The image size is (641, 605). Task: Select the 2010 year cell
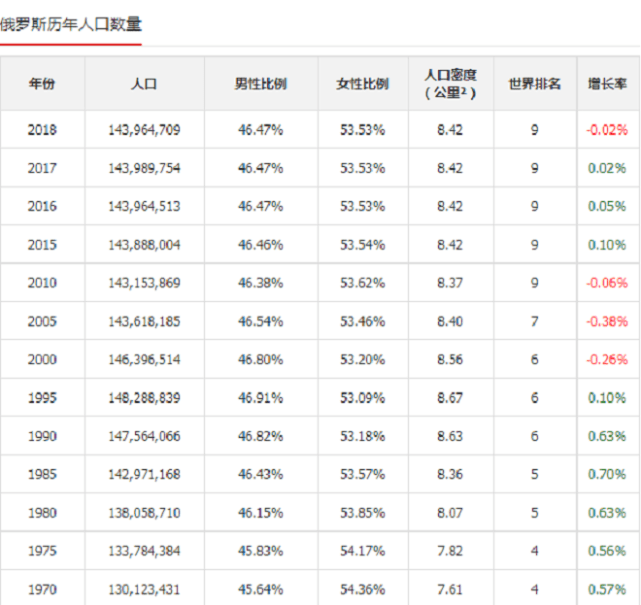(x=42, y=283)
